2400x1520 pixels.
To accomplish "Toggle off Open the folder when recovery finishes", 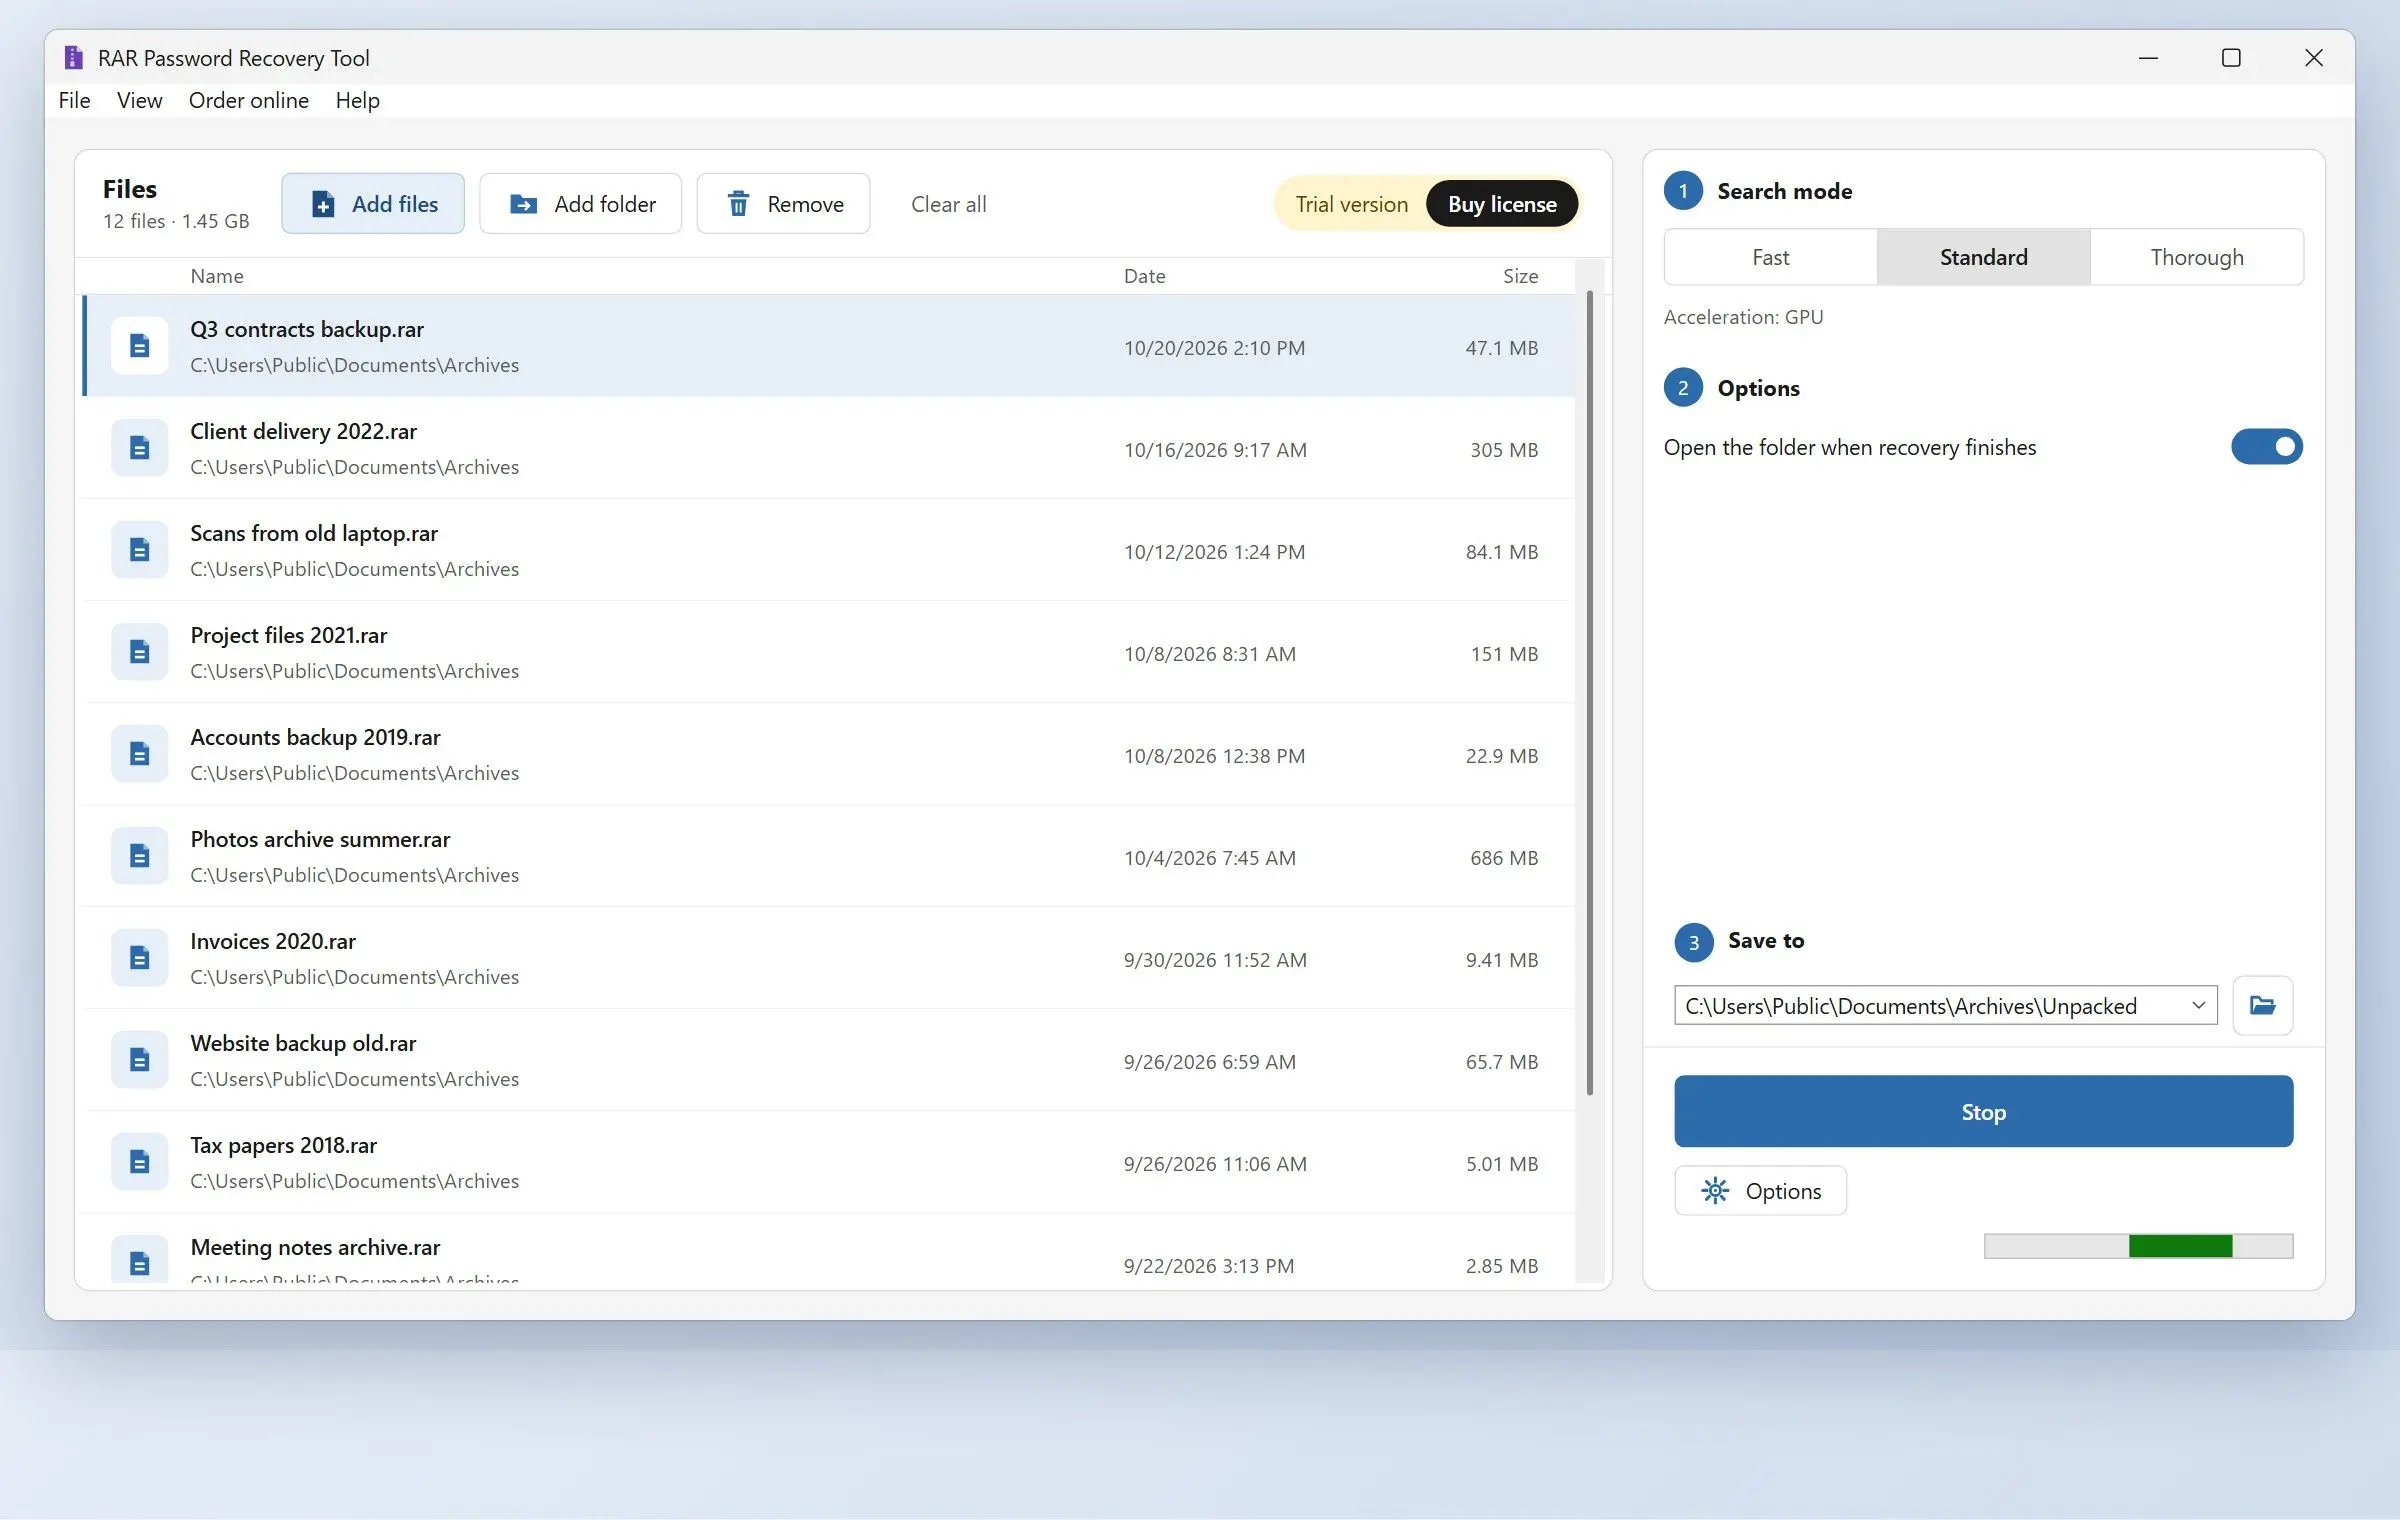I will pos(2266,447).
